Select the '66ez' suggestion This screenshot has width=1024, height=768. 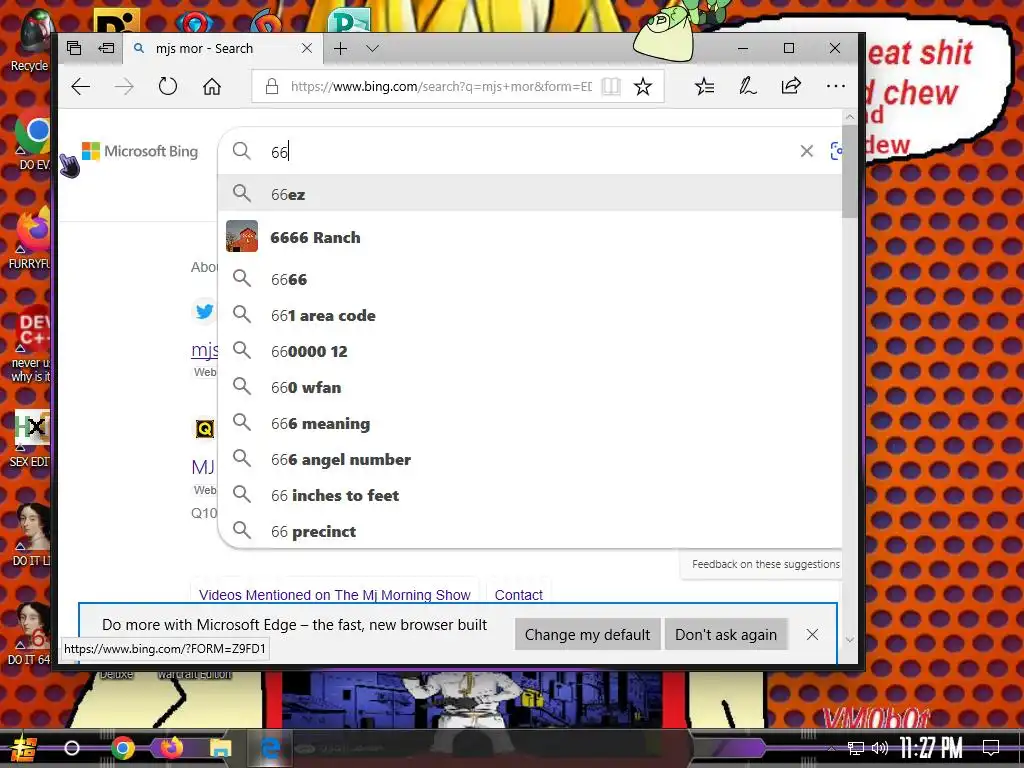pyautogui.click(x=530, y=194)
